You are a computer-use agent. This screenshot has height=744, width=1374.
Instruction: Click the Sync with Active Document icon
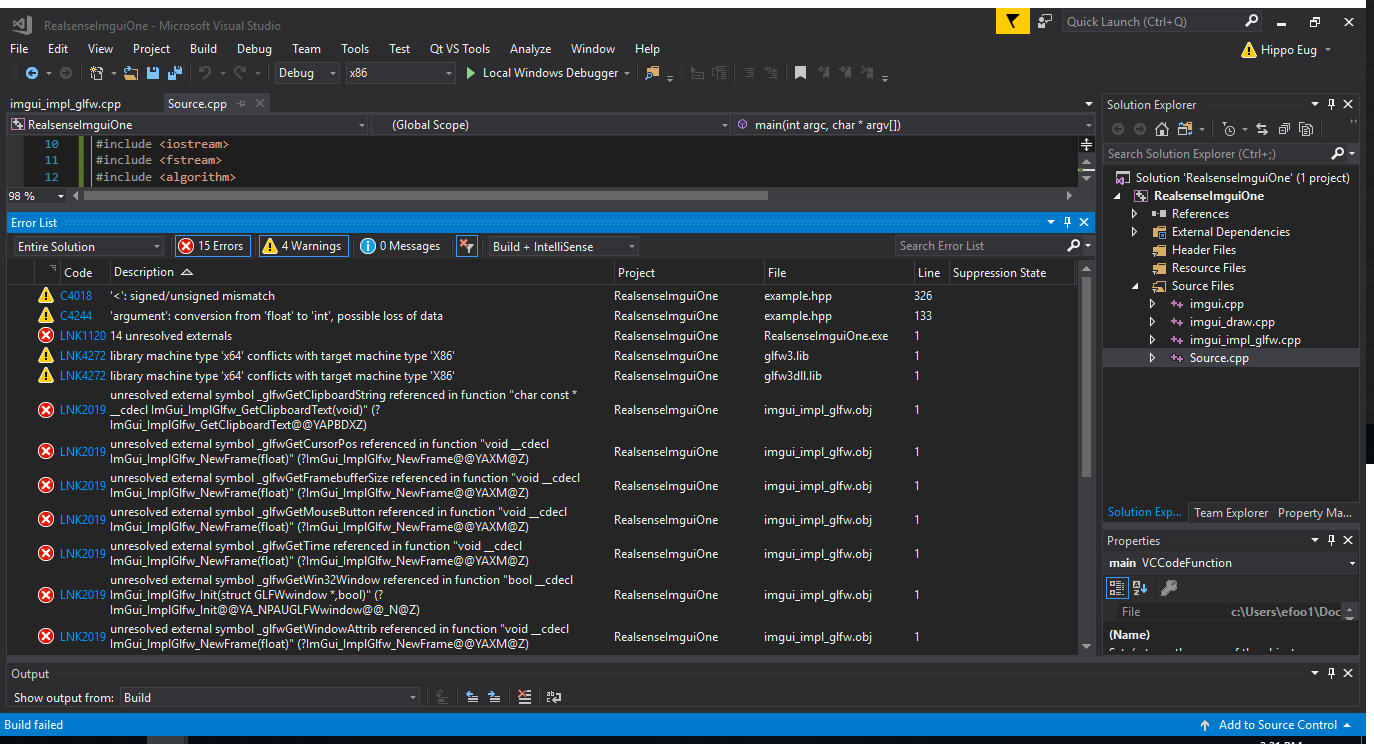point(1263,128)
